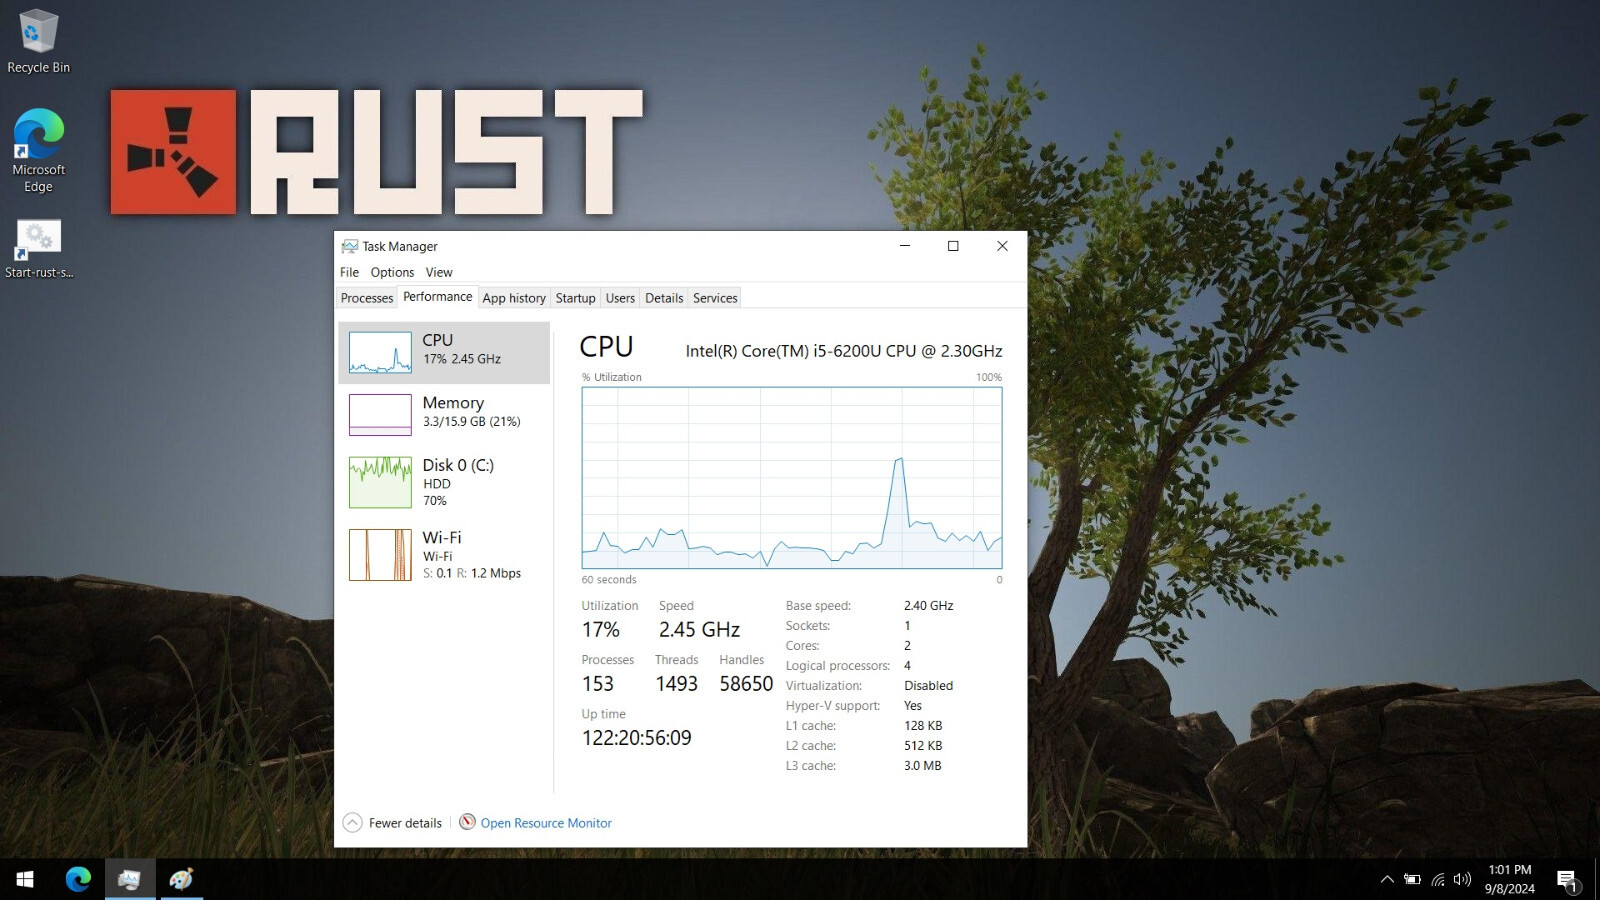Click the Fewer details label
The image size is (1600, 900).
click(405, 823)
